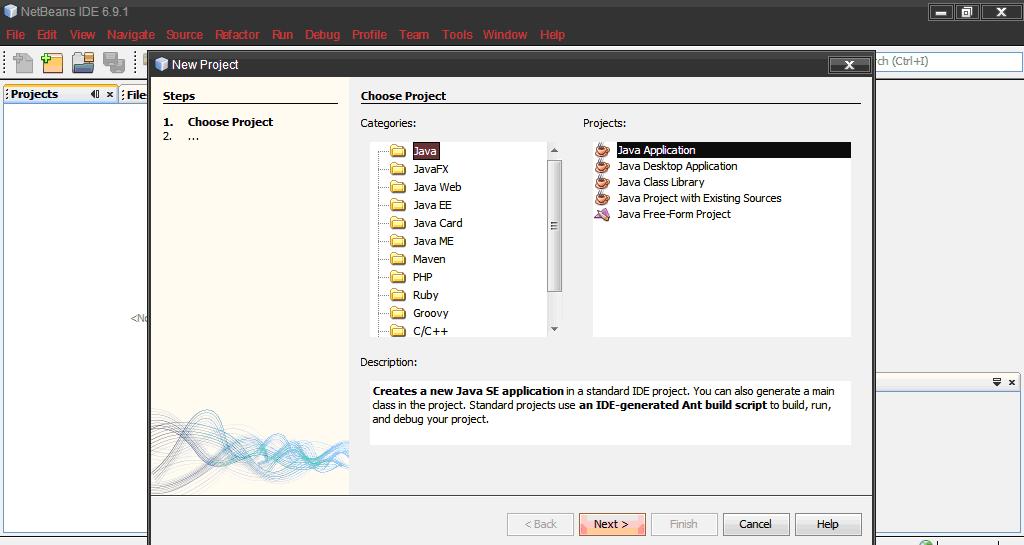Screen dimensions: 1024x545
Task: Click the Help button in the dialog
Action: click(827, 524)
